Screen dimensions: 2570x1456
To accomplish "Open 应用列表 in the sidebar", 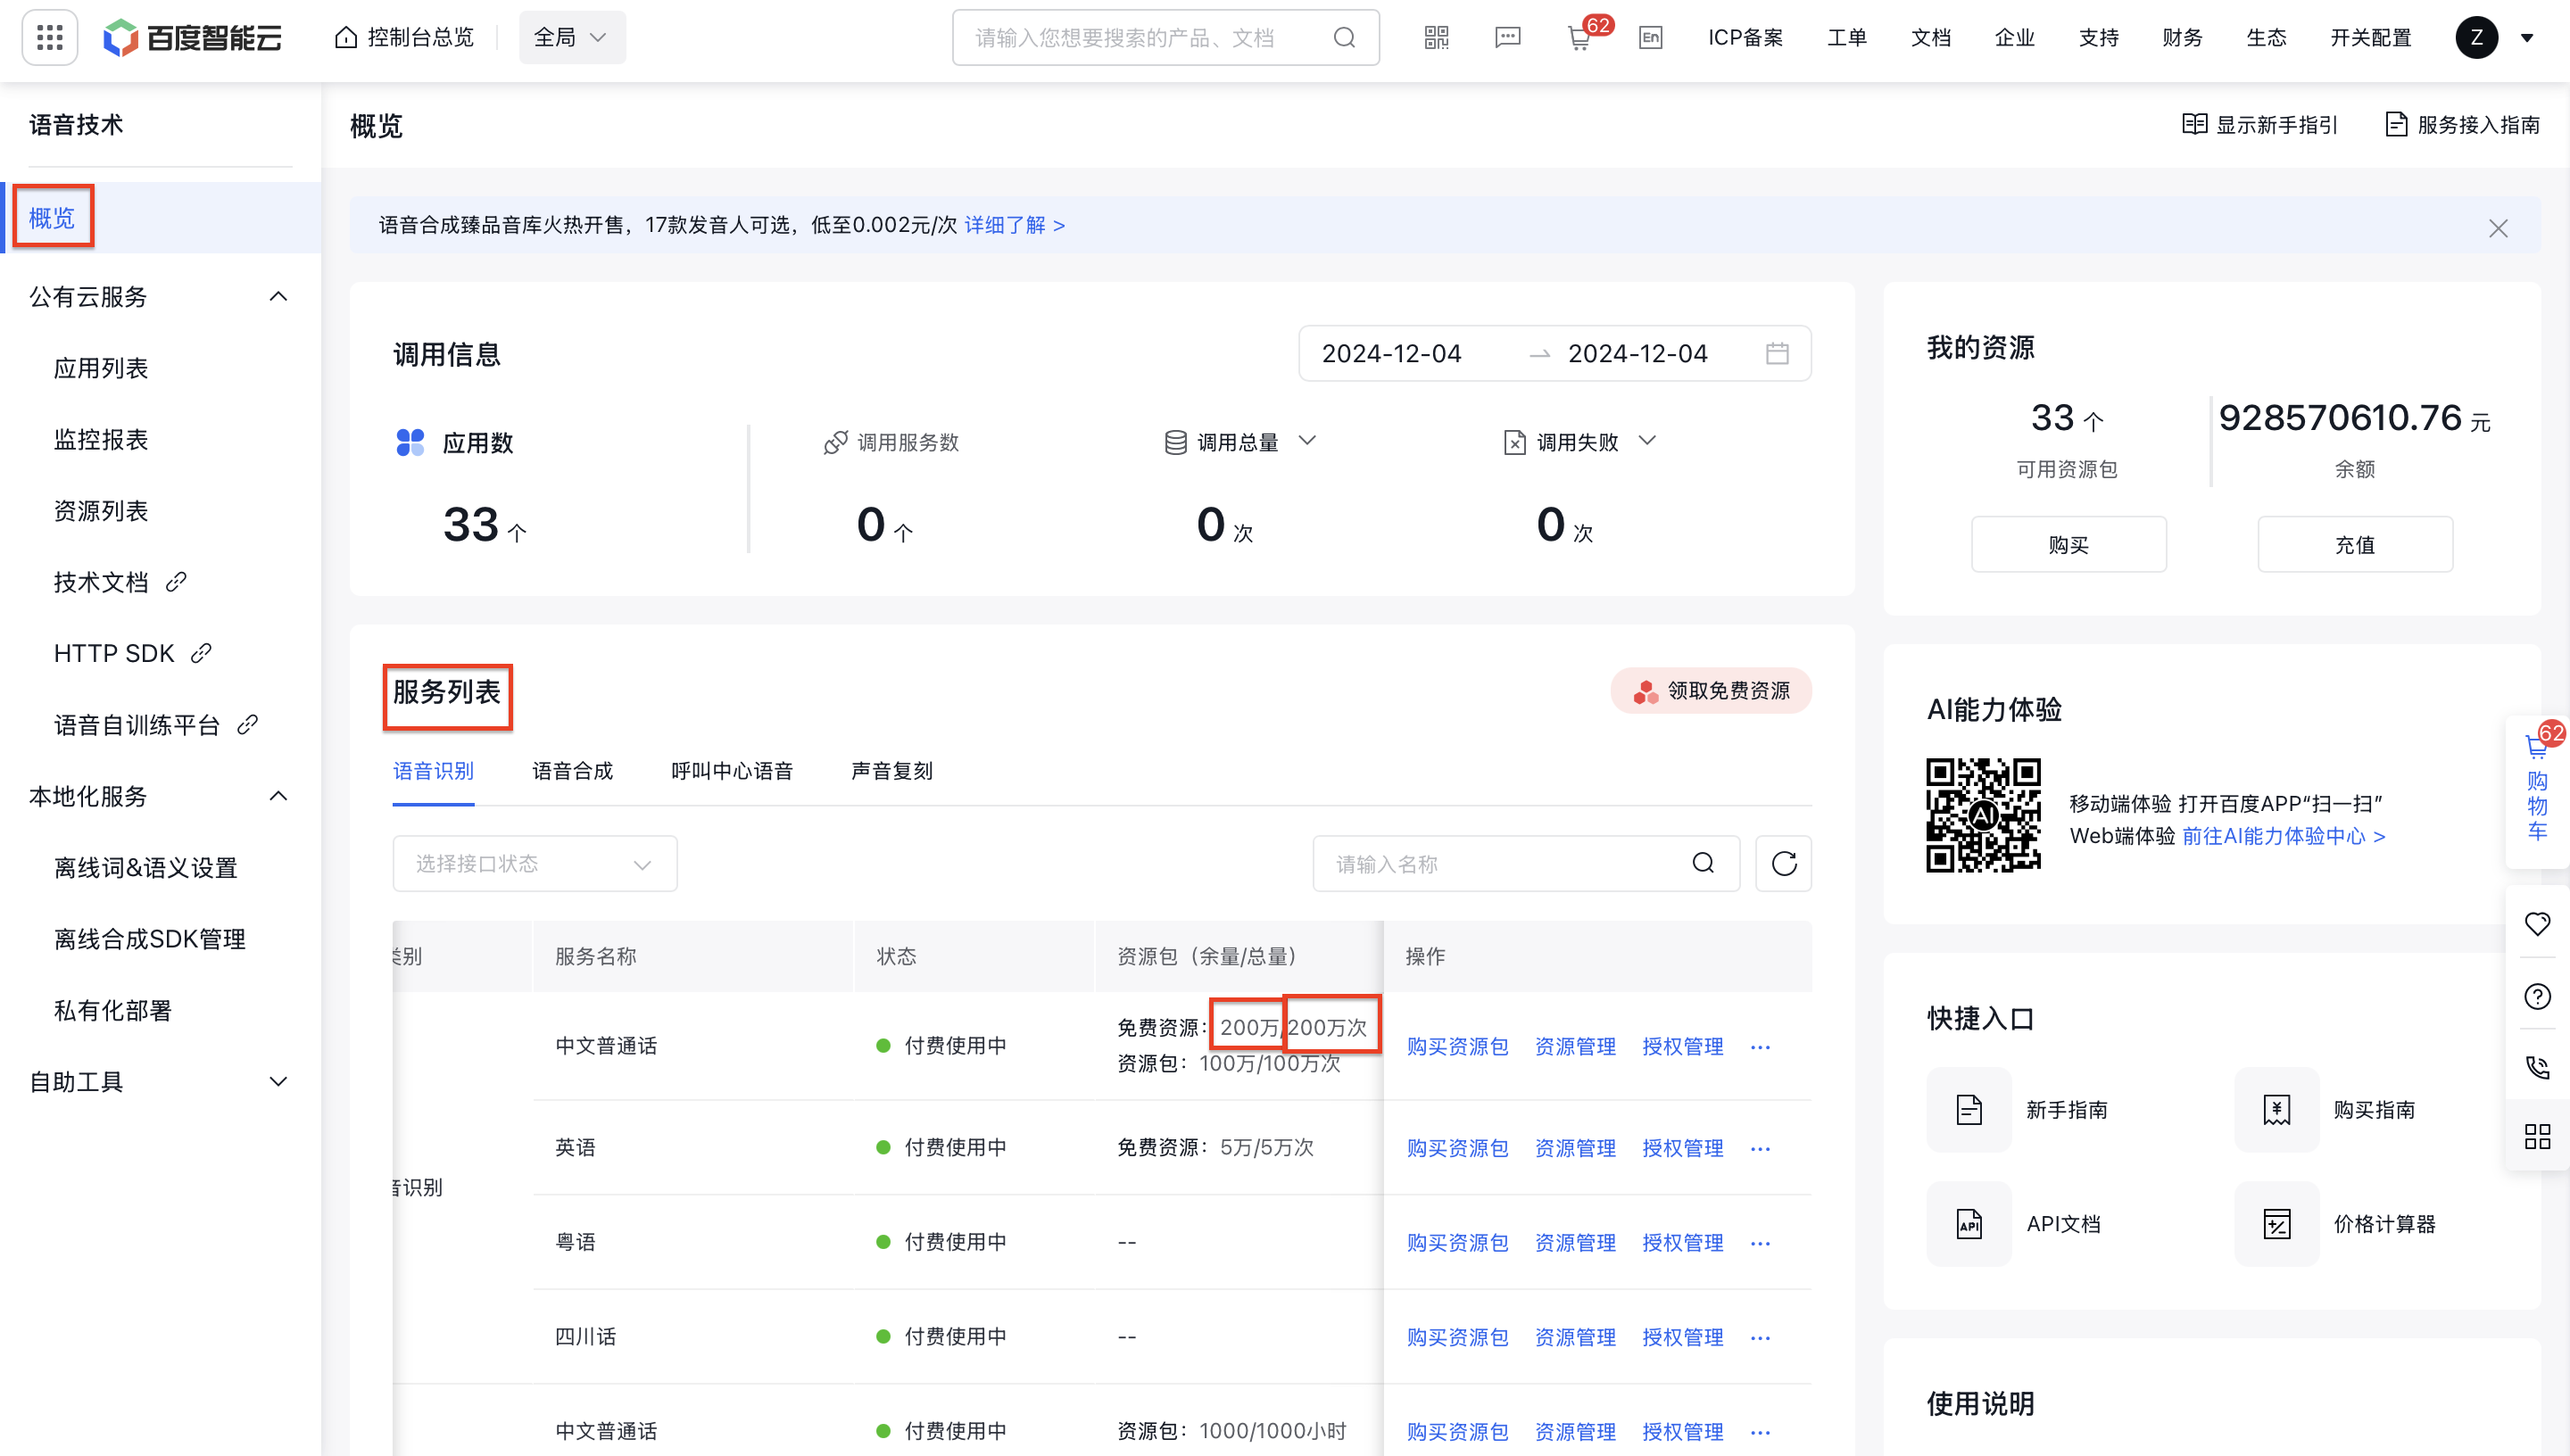I will pos(101,368).
